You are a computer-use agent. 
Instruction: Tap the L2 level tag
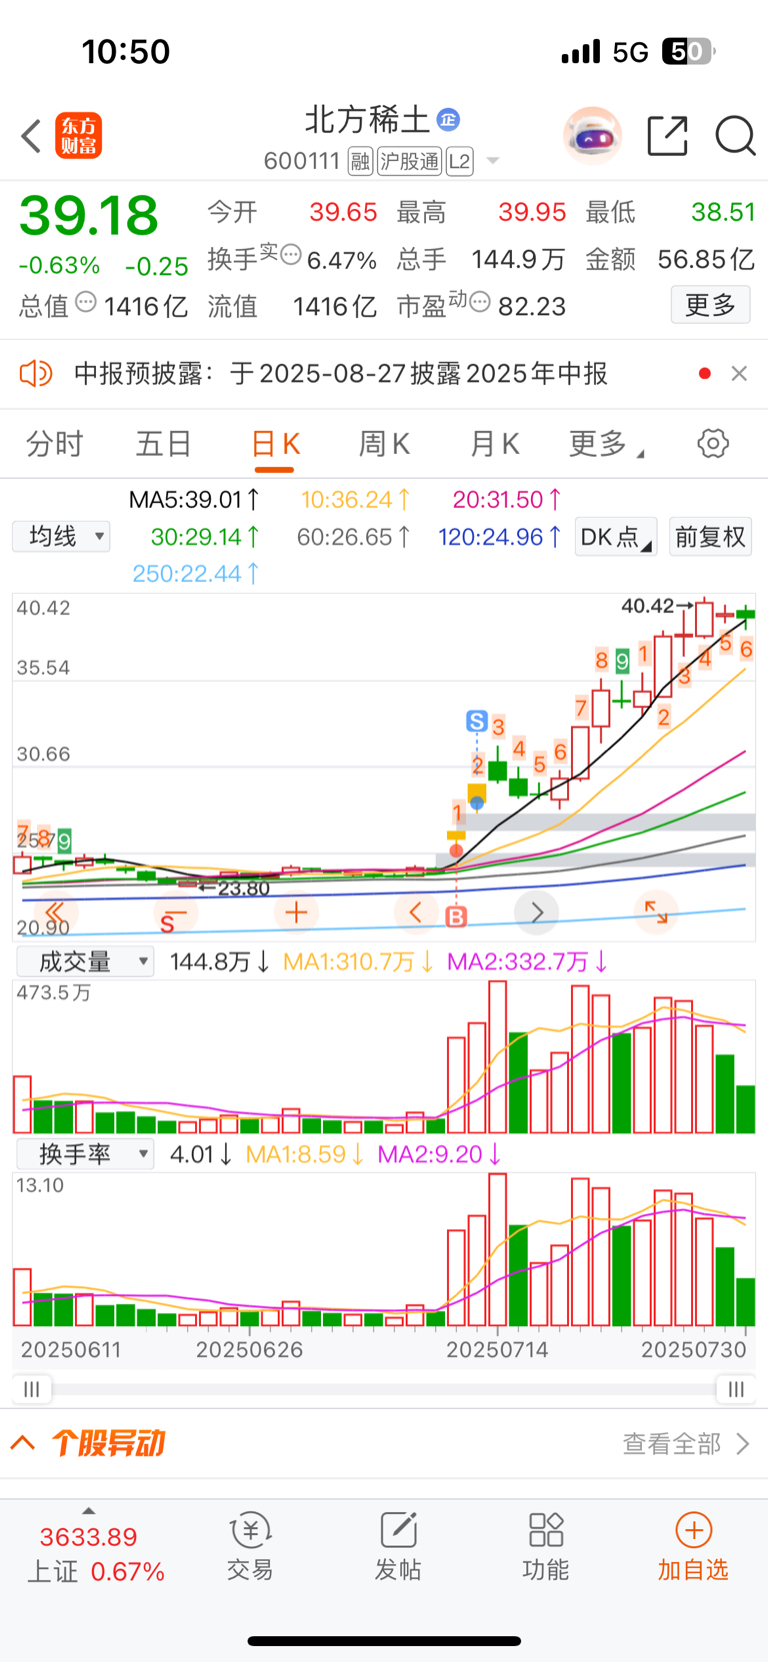(459, 161)
